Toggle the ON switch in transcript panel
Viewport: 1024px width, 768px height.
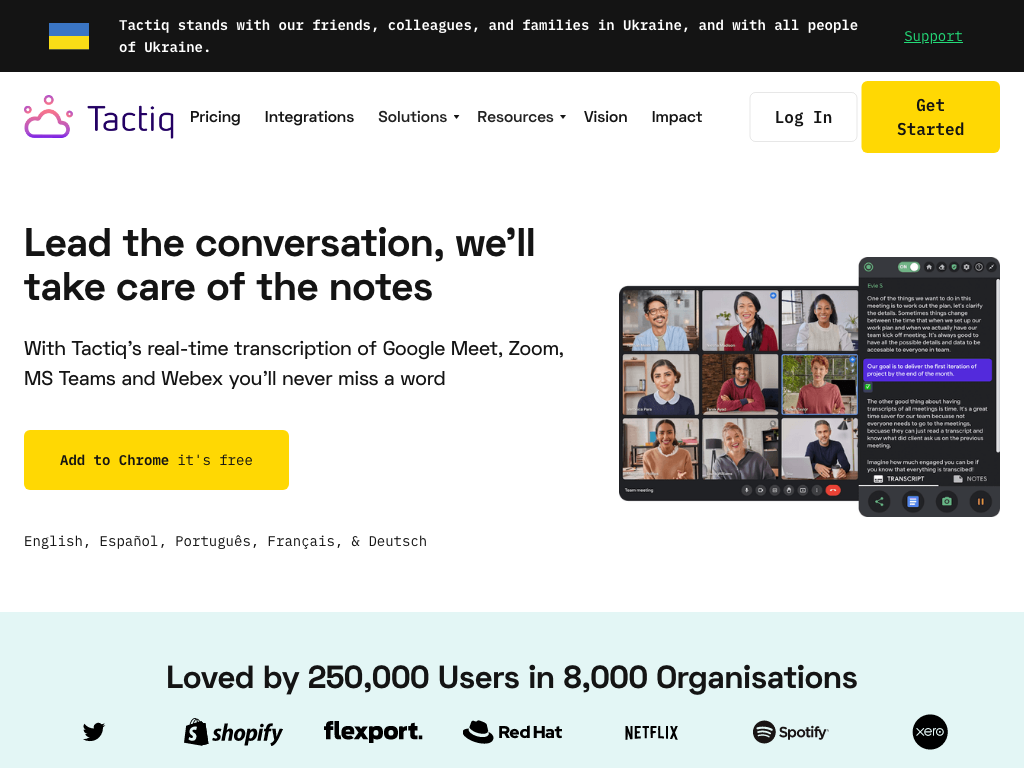click(x=908, y=266)
